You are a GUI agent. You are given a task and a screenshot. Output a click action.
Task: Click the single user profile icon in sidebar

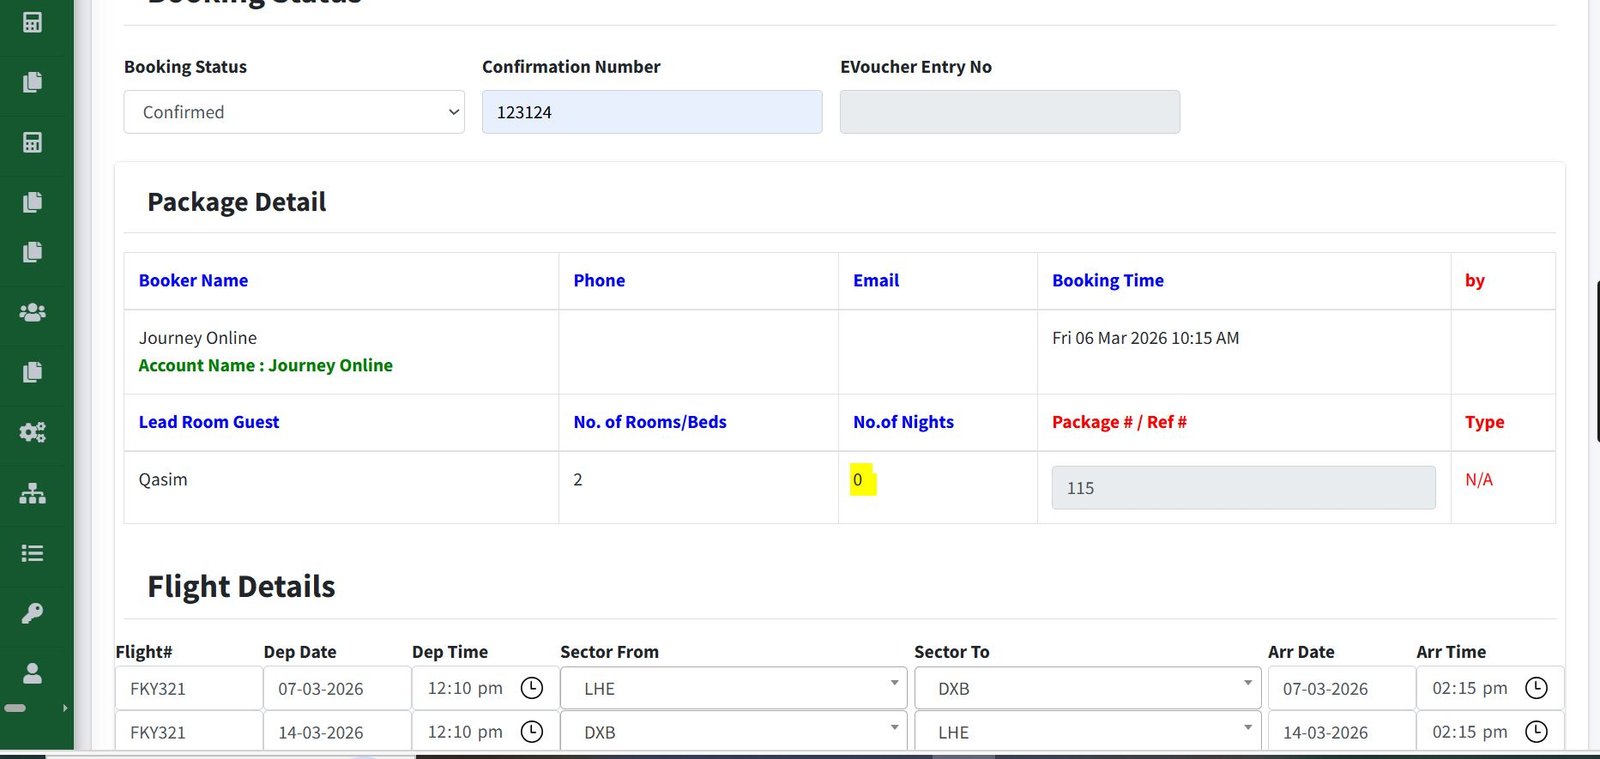coord(32,673)
